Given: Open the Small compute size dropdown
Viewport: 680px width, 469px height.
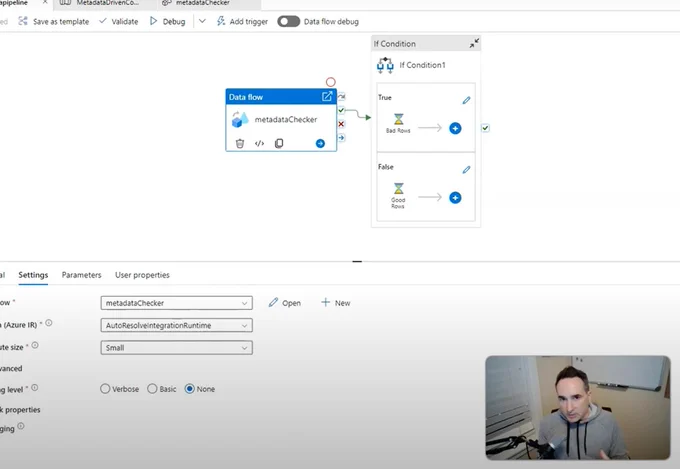Looking at the screenshot, I should 177,348.
